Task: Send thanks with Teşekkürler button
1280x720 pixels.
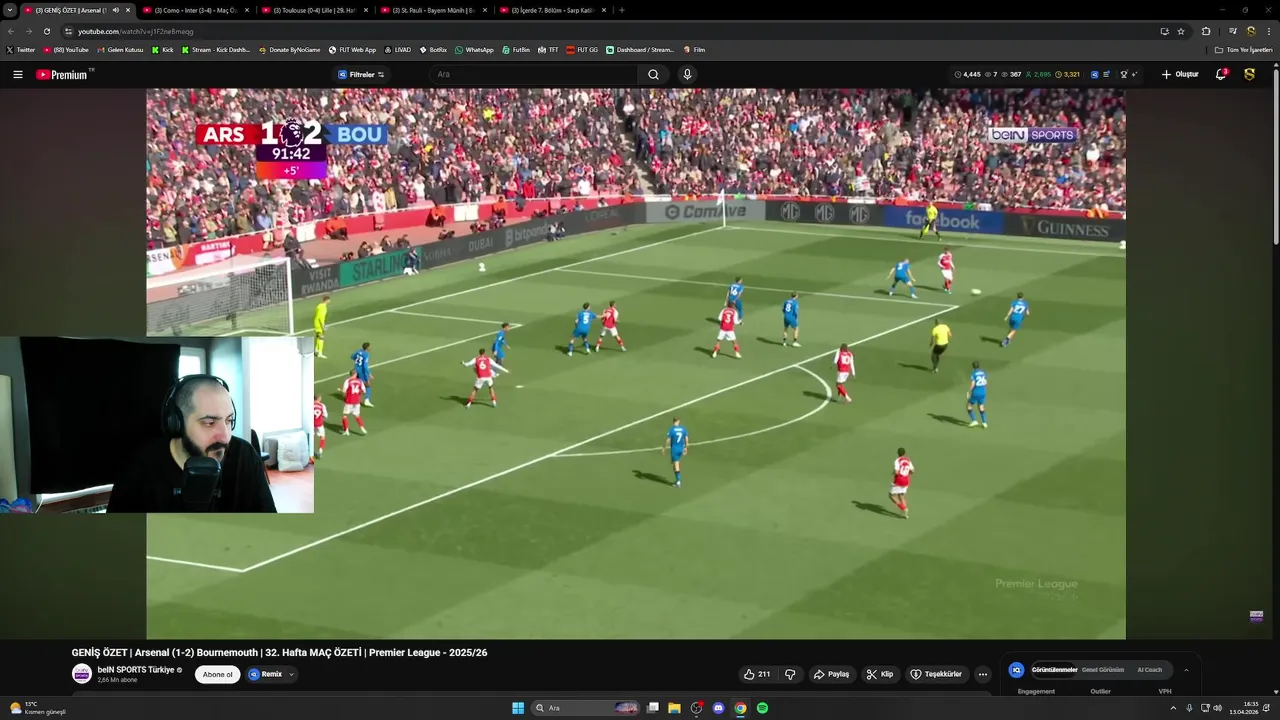Action: click(936, 674)
